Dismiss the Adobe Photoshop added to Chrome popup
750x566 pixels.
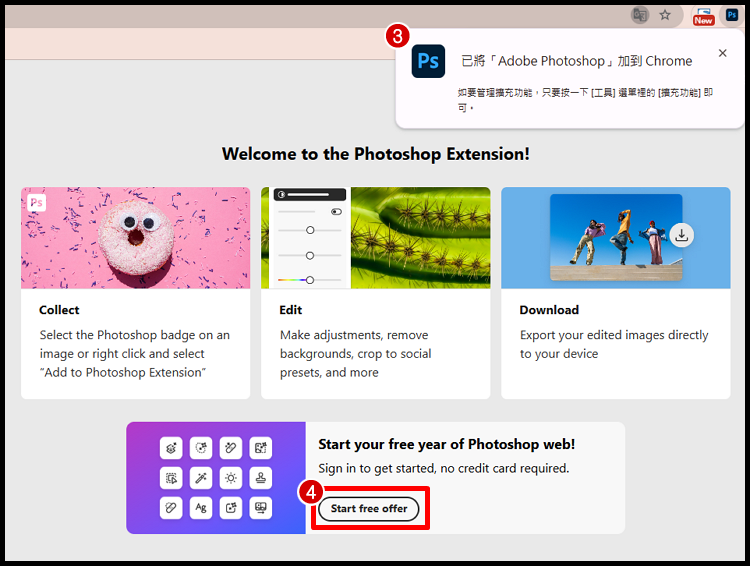(723, 53)
